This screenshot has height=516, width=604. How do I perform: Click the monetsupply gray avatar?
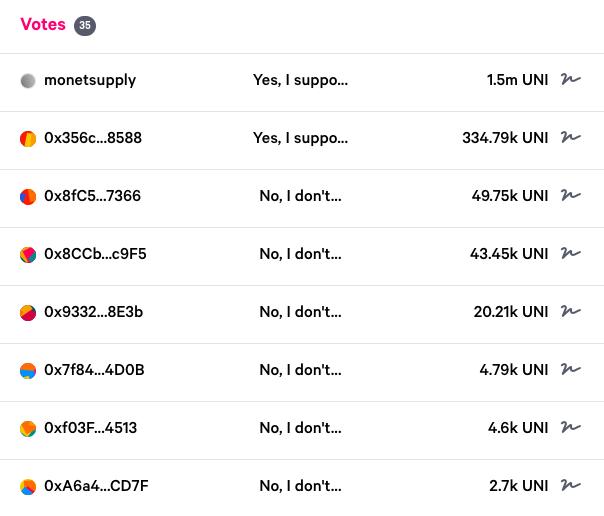(x=28, y=81)
